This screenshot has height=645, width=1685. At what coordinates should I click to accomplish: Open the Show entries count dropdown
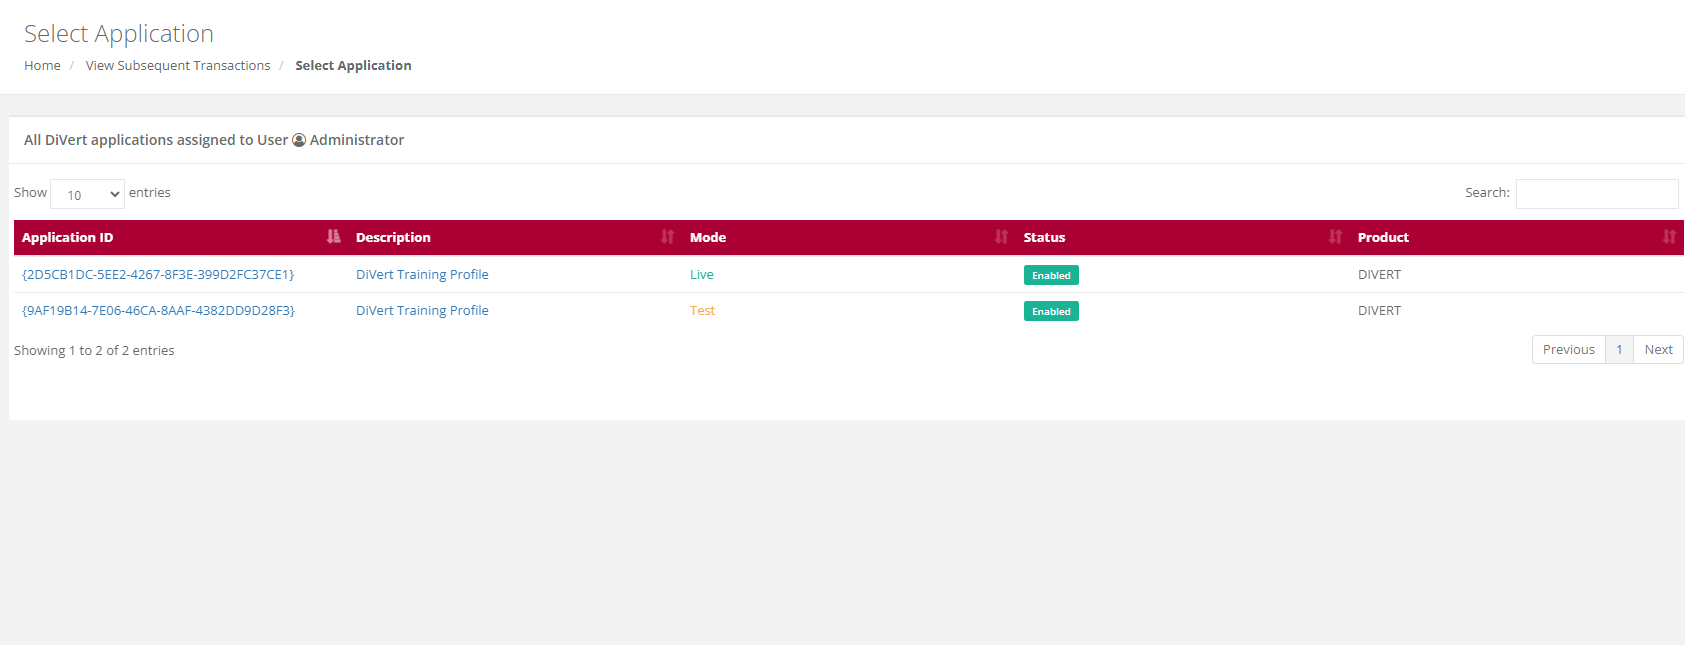tap(87, 194)
